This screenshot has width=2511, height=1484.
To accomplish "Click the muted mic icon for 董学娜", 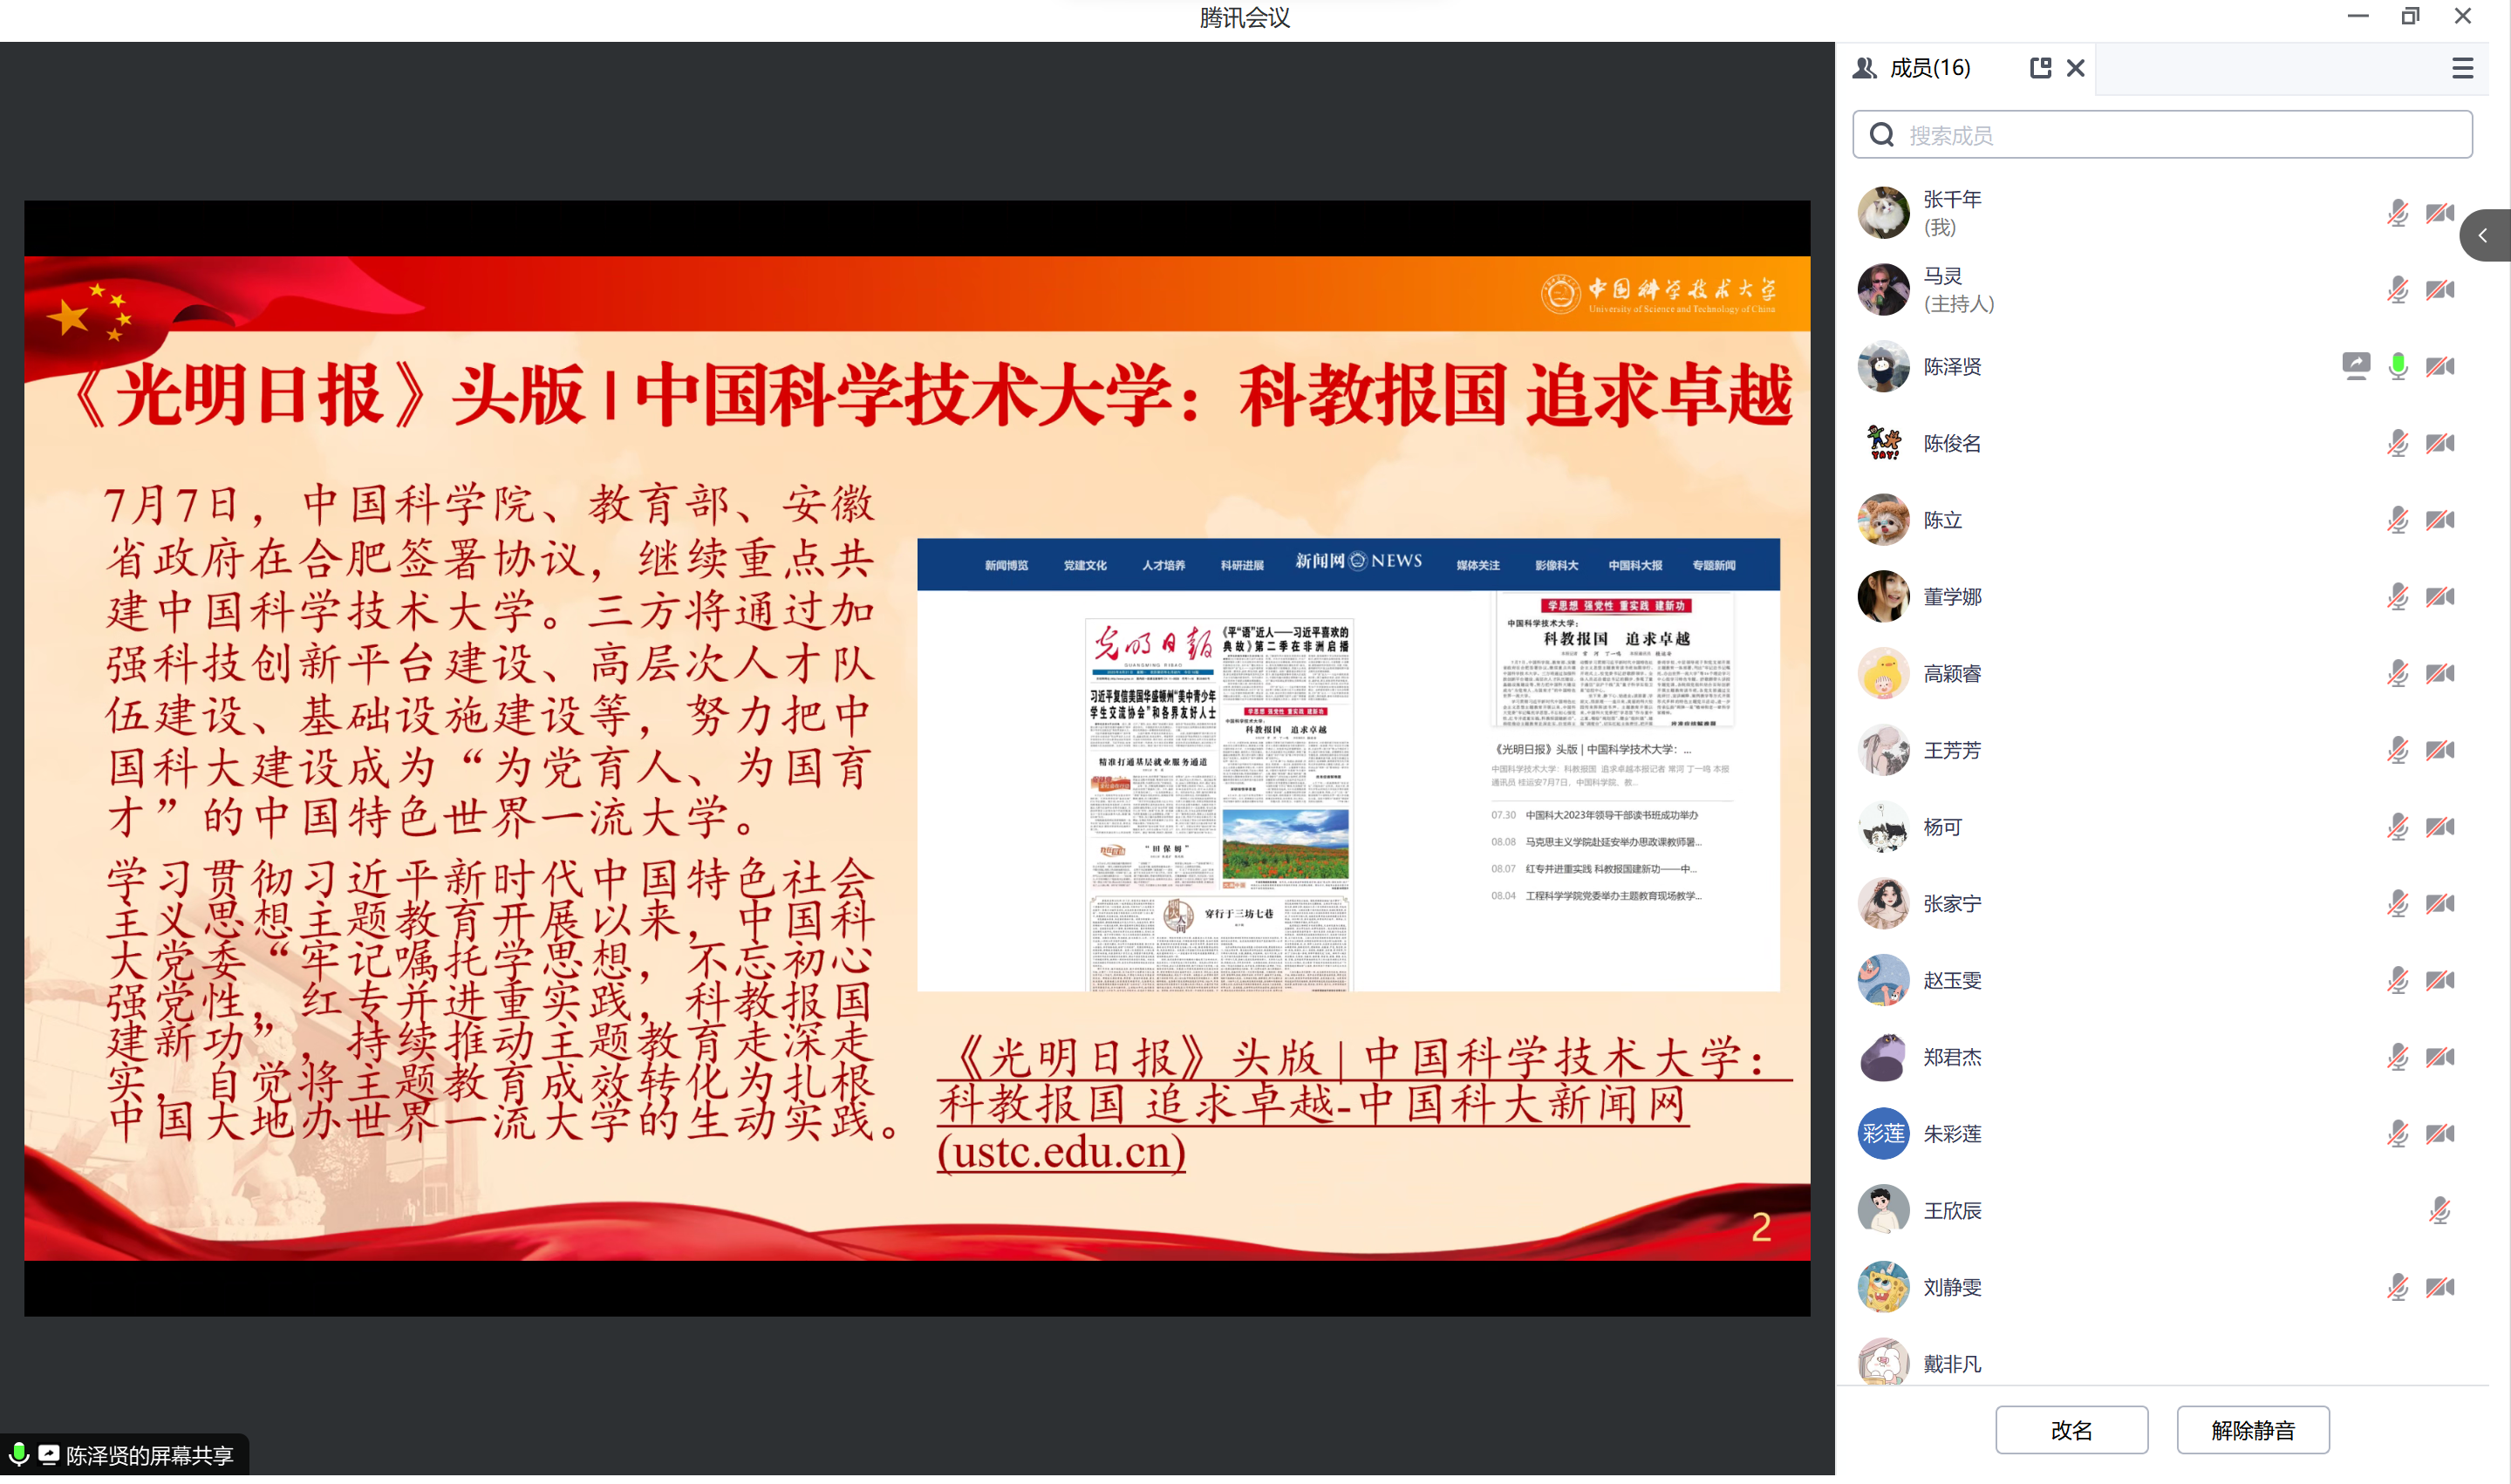I will pyautogui.click(x=2397, y=597).
